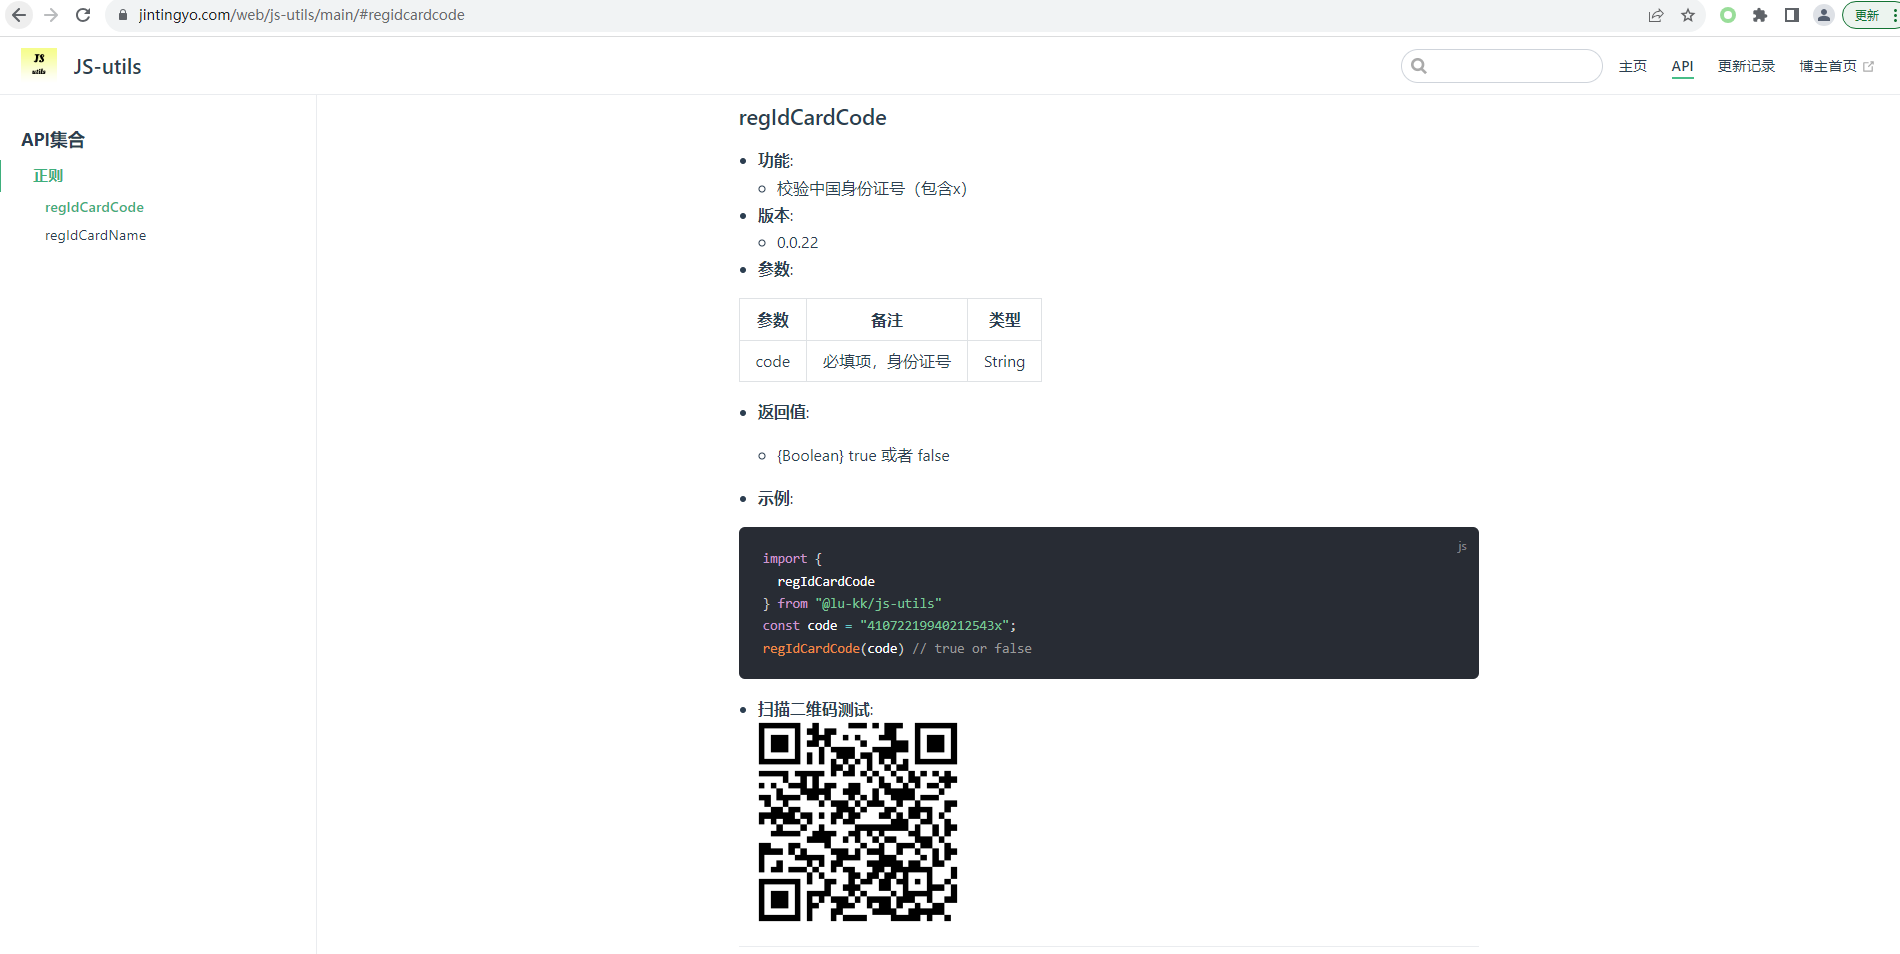
Task: Click the API集合 sidebar heading
Action: (x=53, y=139)
